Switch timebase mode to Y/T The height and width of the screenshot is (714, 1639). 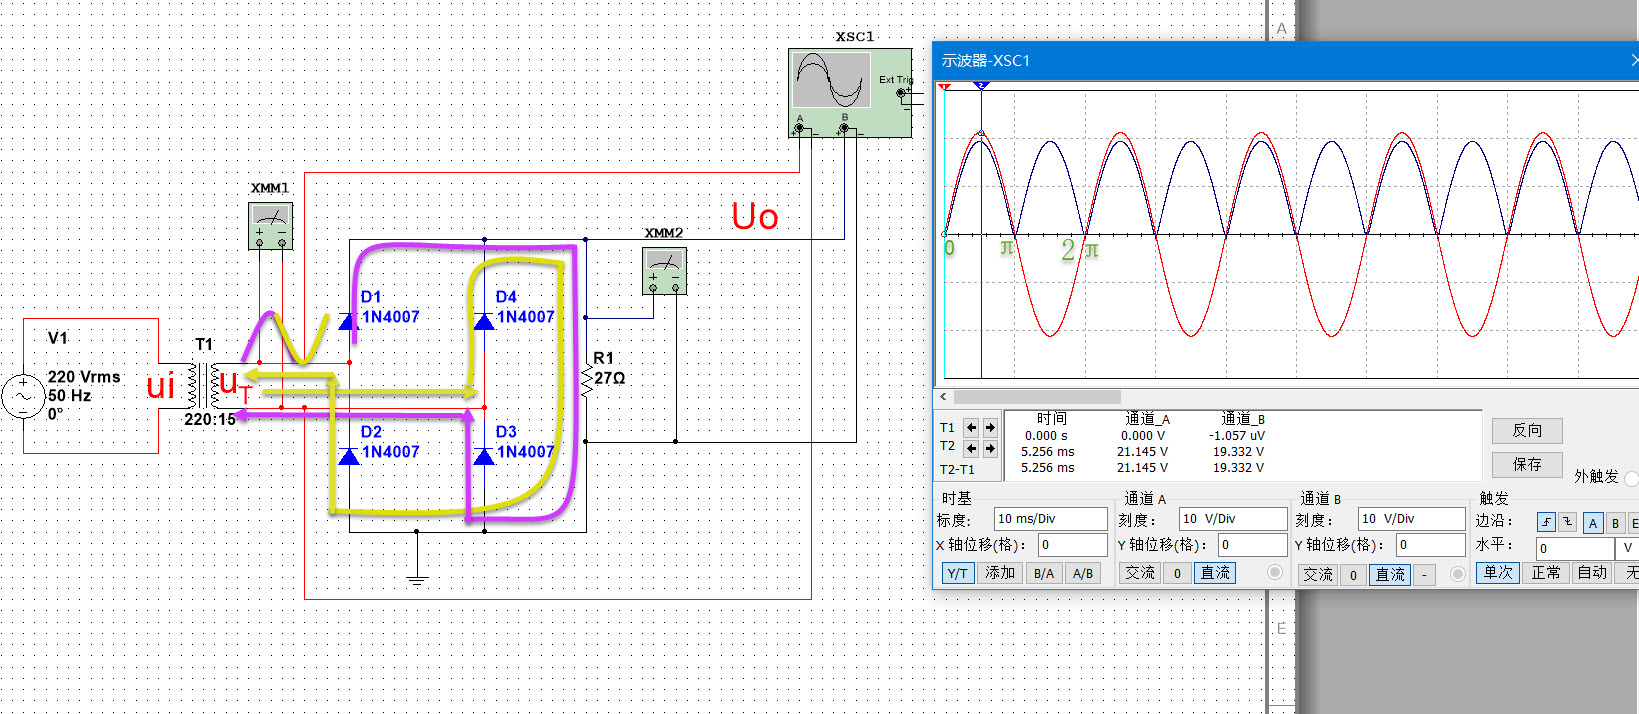(958, 573)
